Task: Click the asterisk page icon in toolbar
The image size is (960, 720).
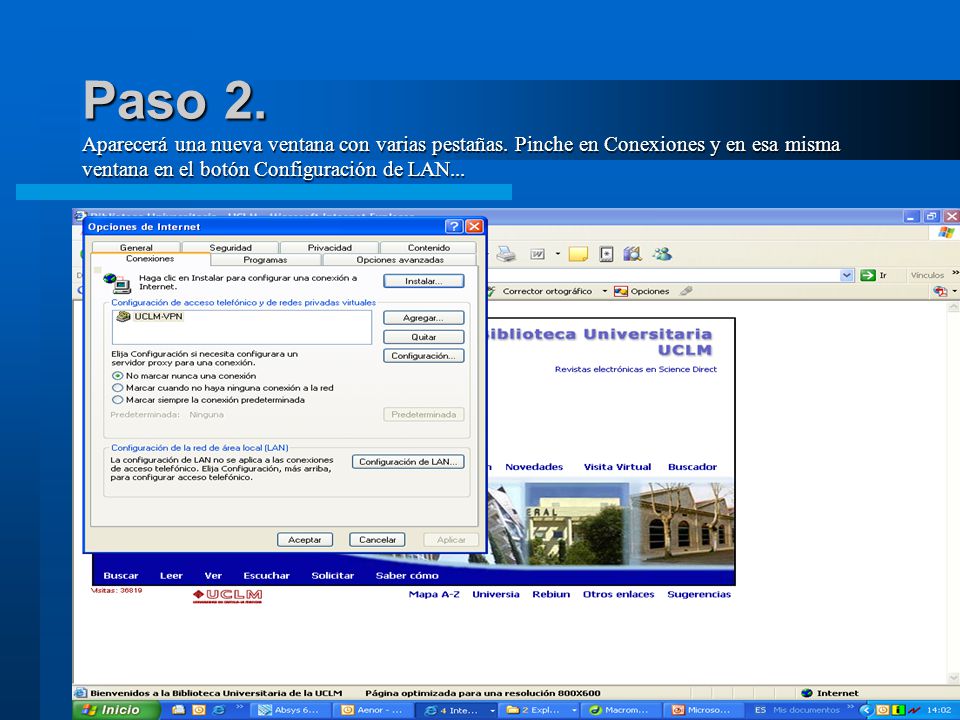Action: point(606,254)
